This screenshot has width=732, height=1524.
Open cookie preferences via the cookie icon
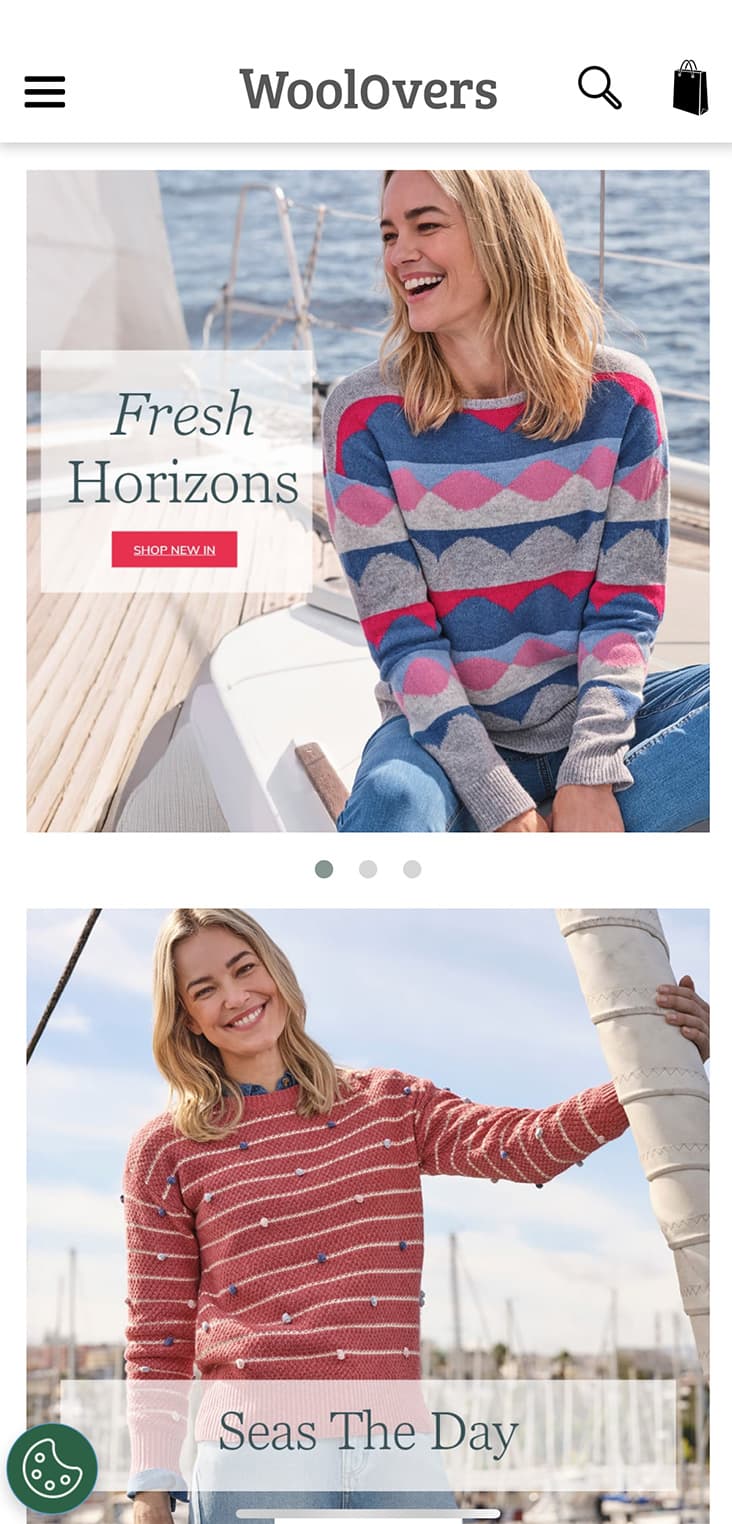pos(52,1468)
